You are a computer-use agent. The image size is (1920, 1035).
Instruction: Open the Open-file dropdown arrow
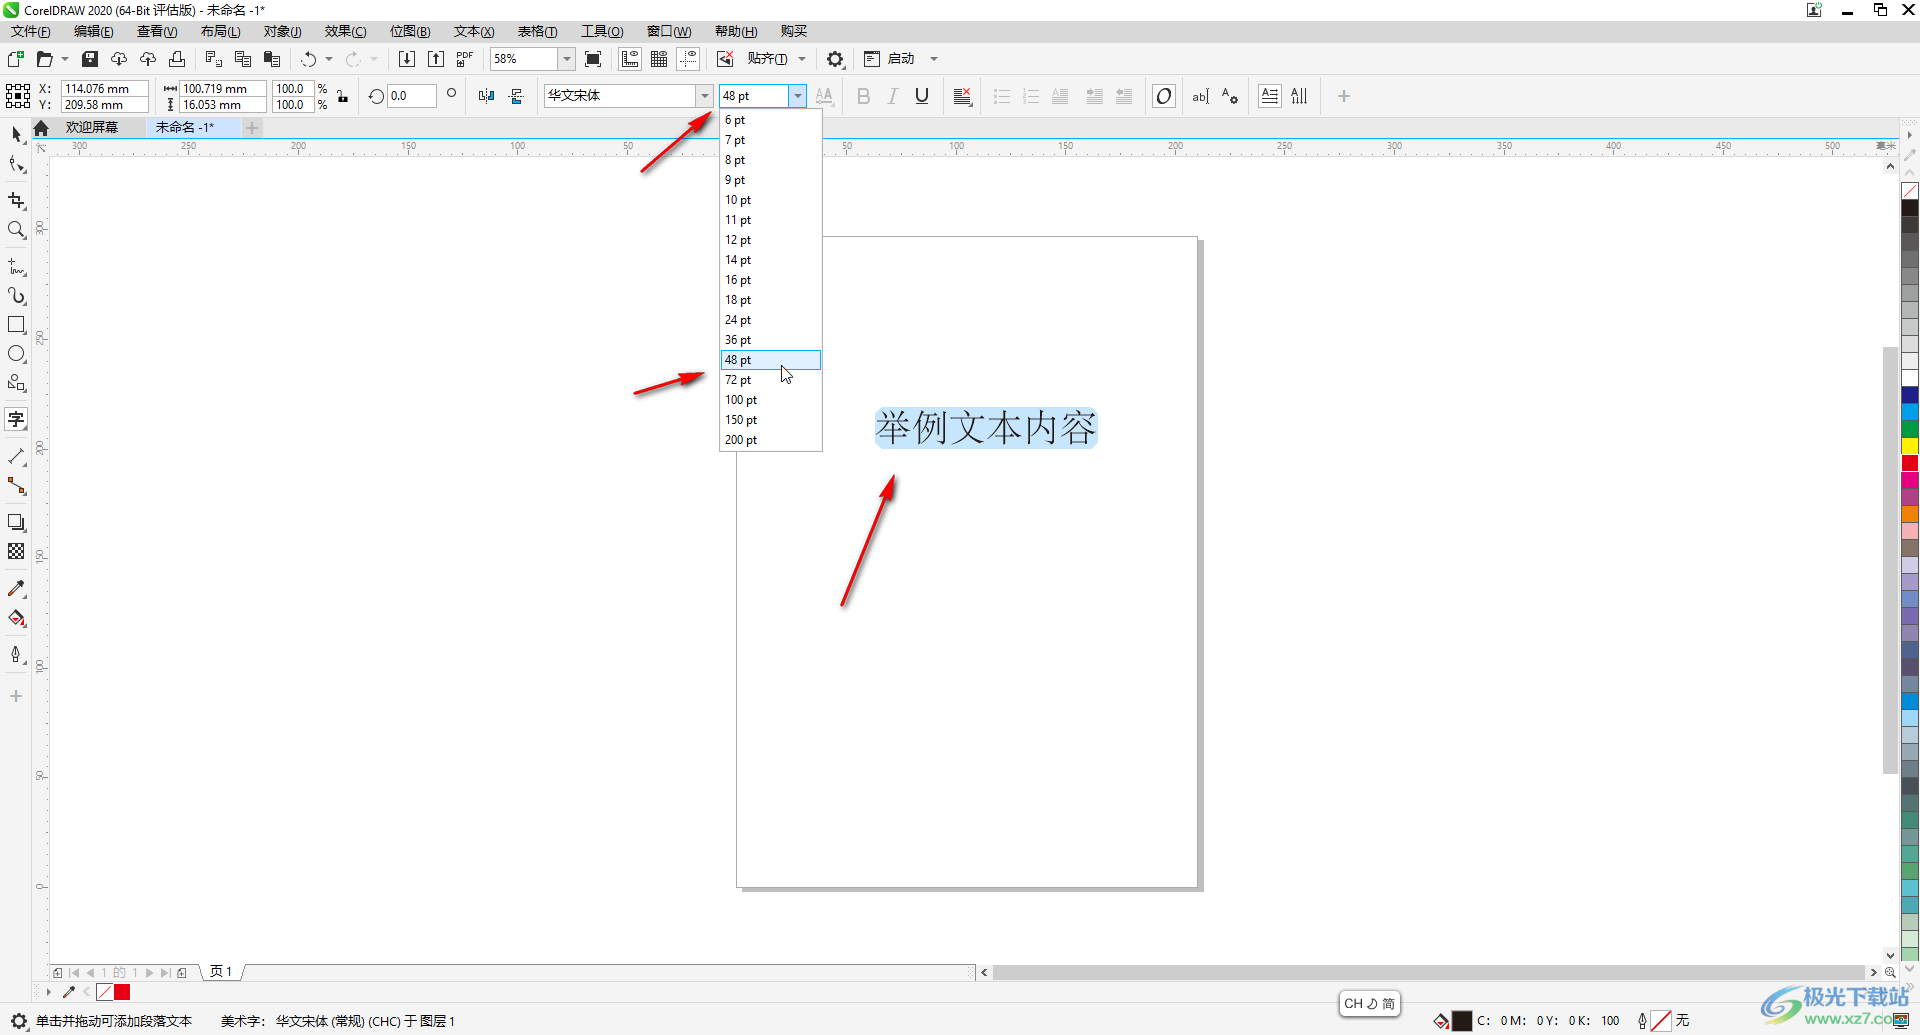65,59
